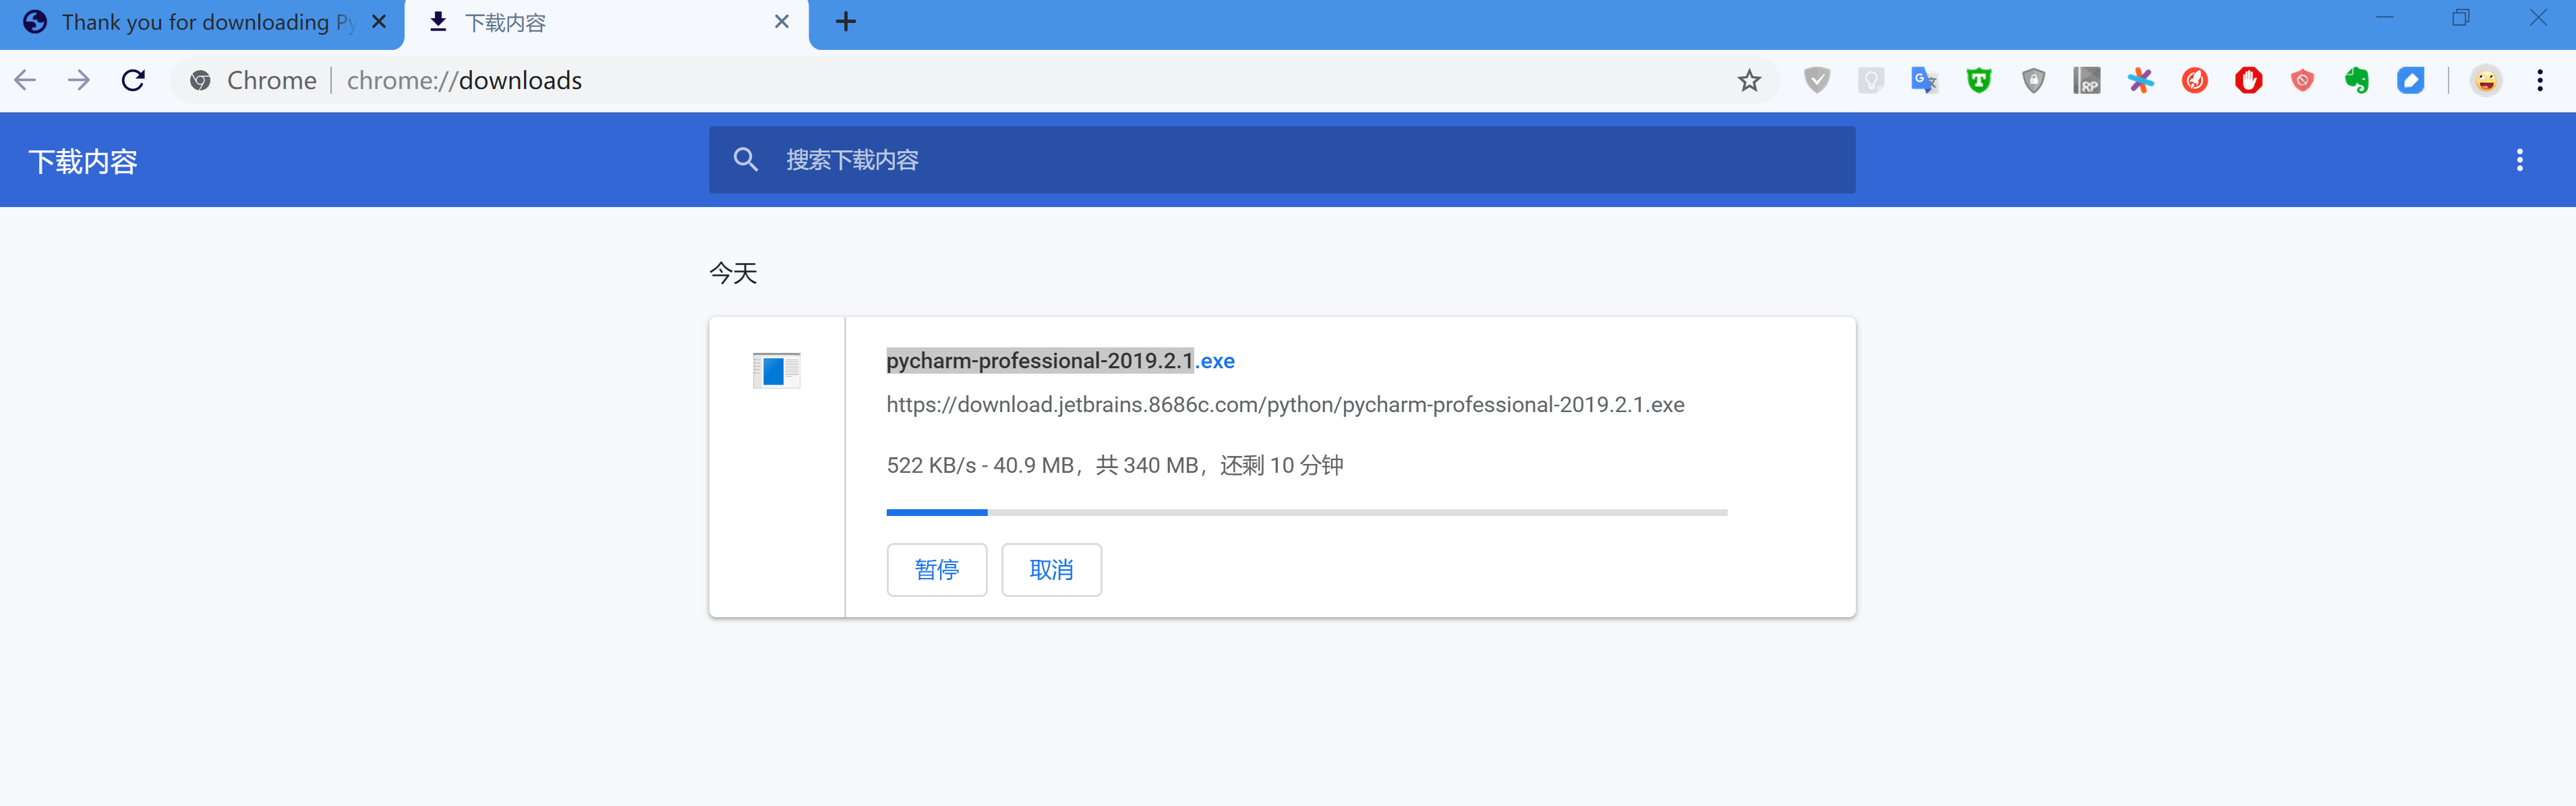The width and height of the screenshot is (2576, 806).
Task: Click the Chrome site info icon
Action: coord(200,80)
